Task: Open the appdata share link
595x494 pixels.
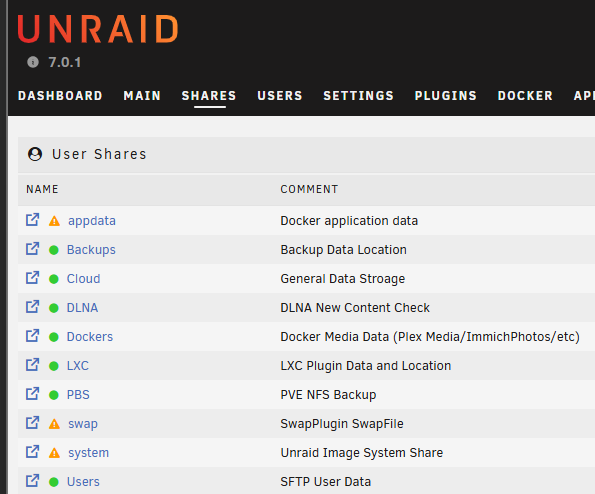Action: (x=92, y=221)
